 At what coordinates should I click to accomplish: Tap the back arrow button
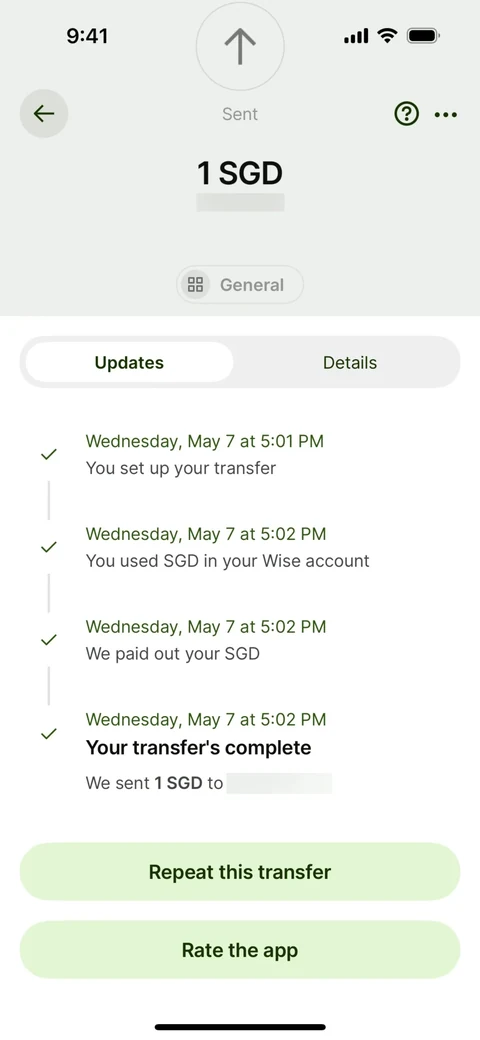tap(44, 114)
